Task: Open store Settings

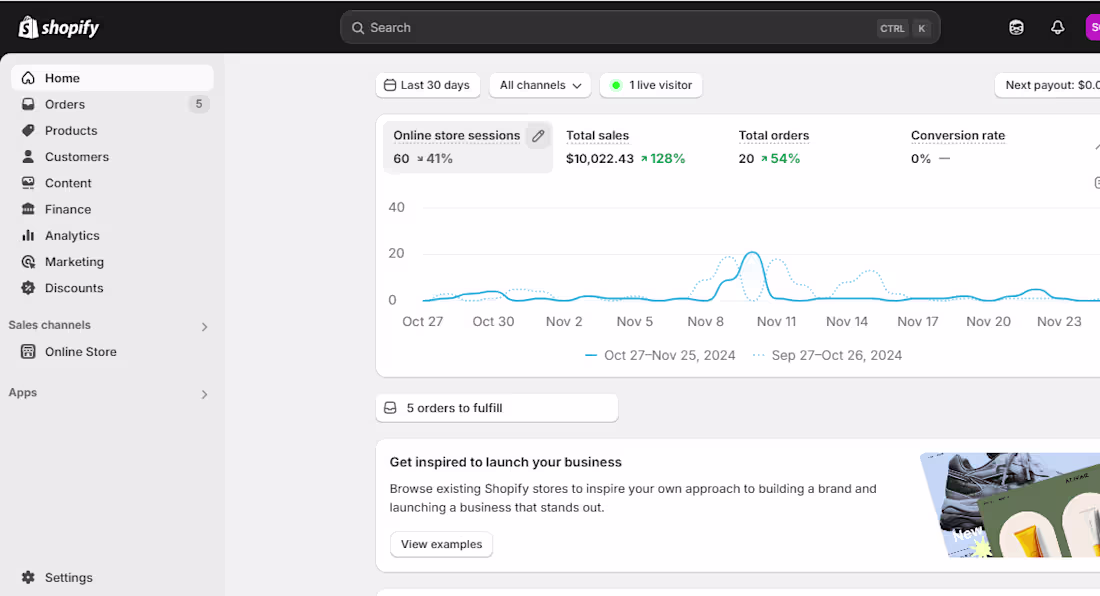Action: point(68,577)
